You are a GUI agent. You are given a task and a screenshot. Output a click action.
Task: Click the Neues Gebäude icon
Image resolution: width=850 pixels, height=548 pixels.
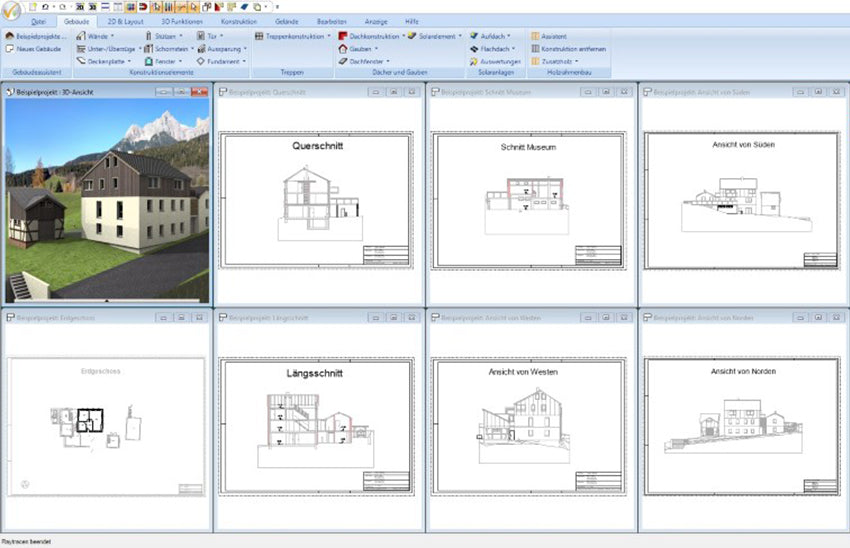[9, 48]
